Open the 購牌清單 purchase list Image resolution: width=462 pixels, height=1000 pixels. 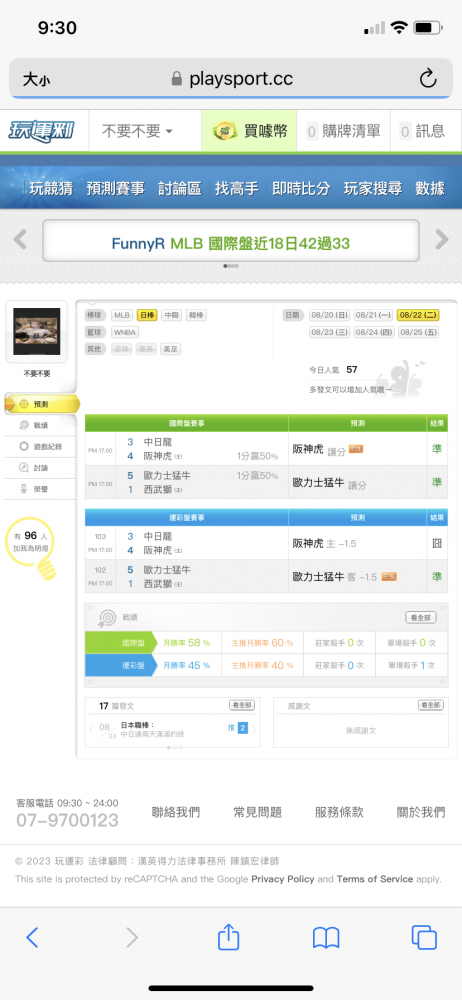(x=343, y=131)
